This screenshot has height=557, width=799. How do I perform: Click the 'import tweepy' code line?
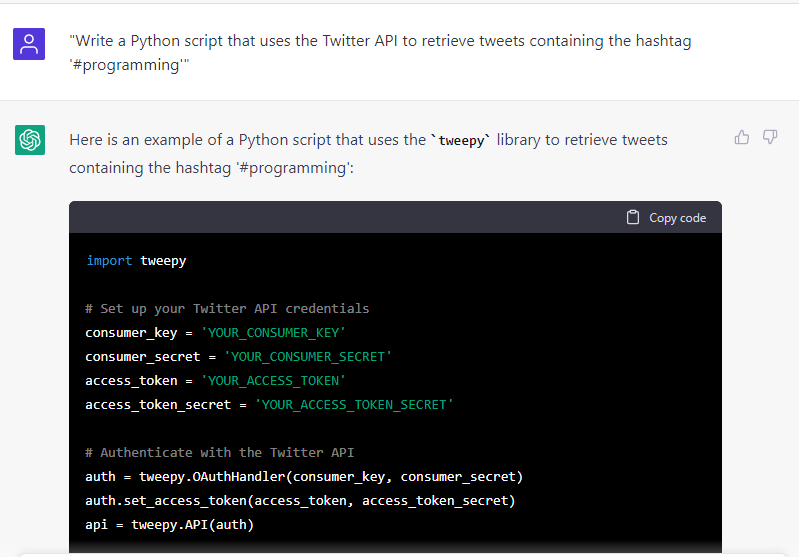pyautogui.click(x=136, y=261)
